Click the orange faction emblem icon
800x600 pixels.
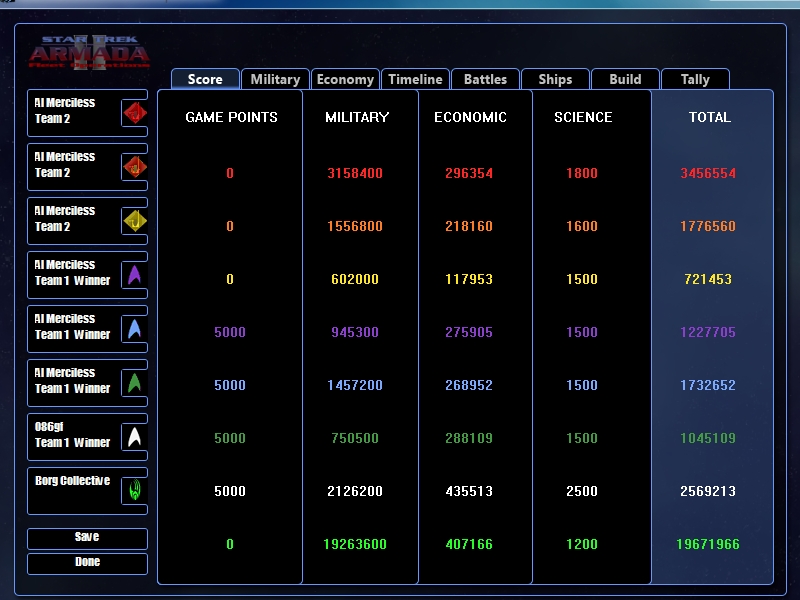(x=134, y=166)
